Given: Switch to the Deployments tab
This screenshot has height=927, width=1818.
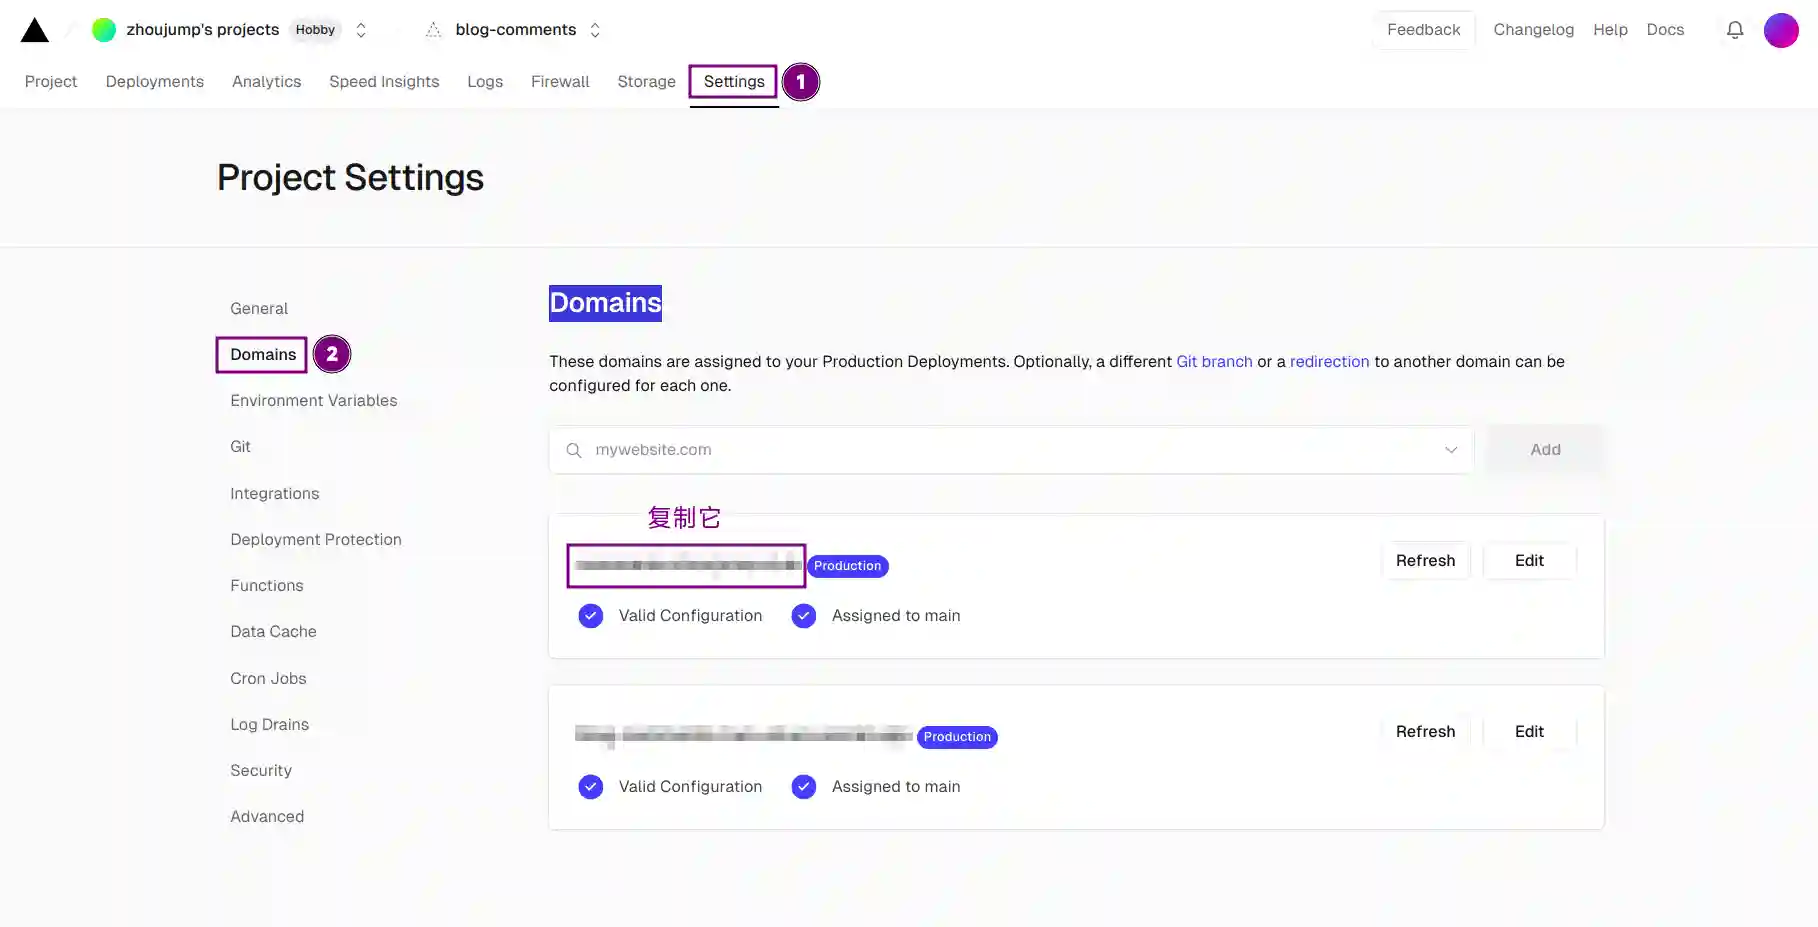Looking at the screenshot, I should tap(154, 81).
